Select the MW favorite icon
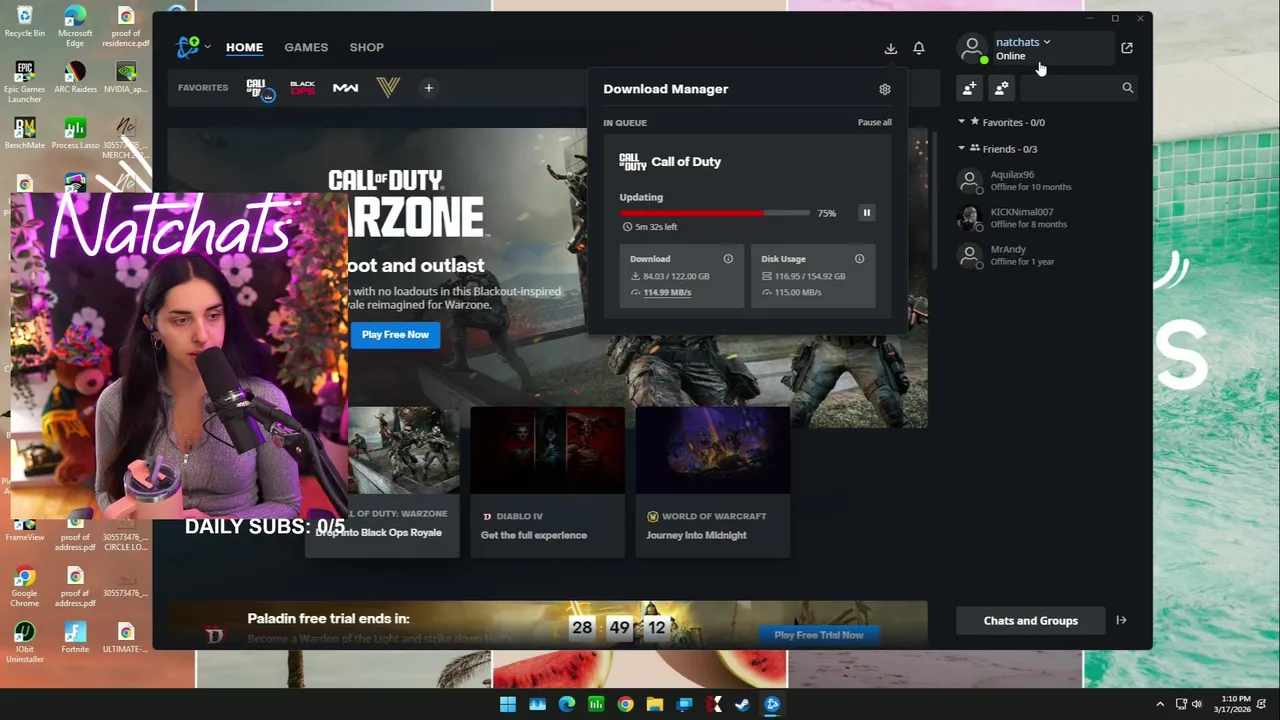The width and height of the screenshot is (1280, 720). (345, 88)
